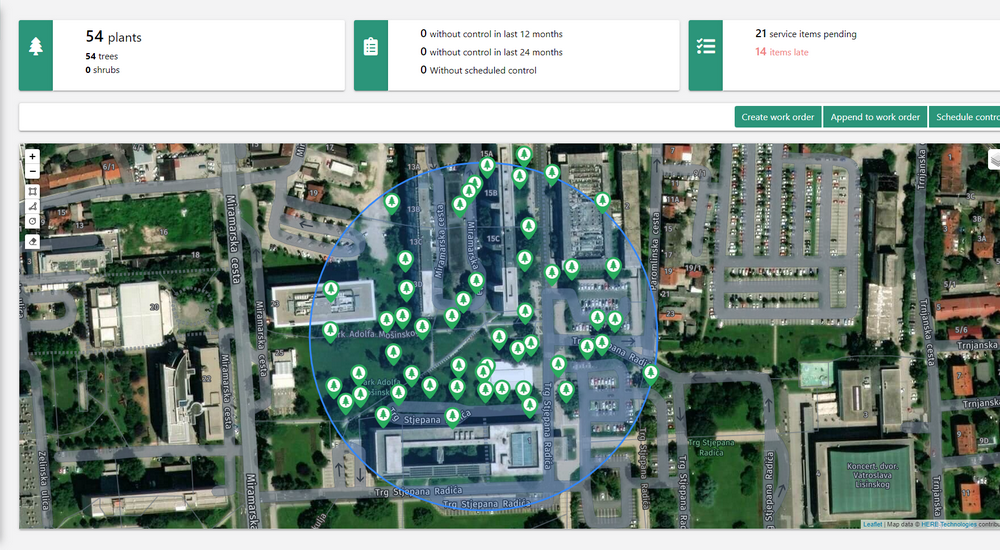1000x550 pixels.
Task: Click the clipboard icon on controls card
Action: point(371,47)
